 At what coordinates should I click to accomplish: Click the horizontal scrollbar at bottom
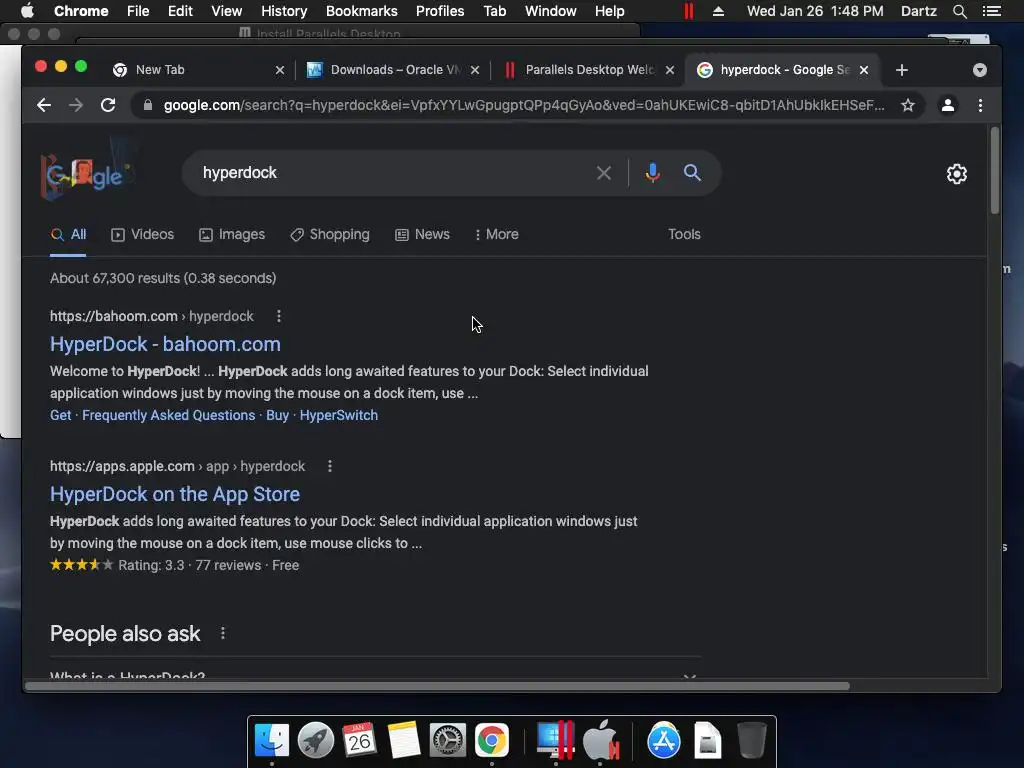tap(438, 686)
